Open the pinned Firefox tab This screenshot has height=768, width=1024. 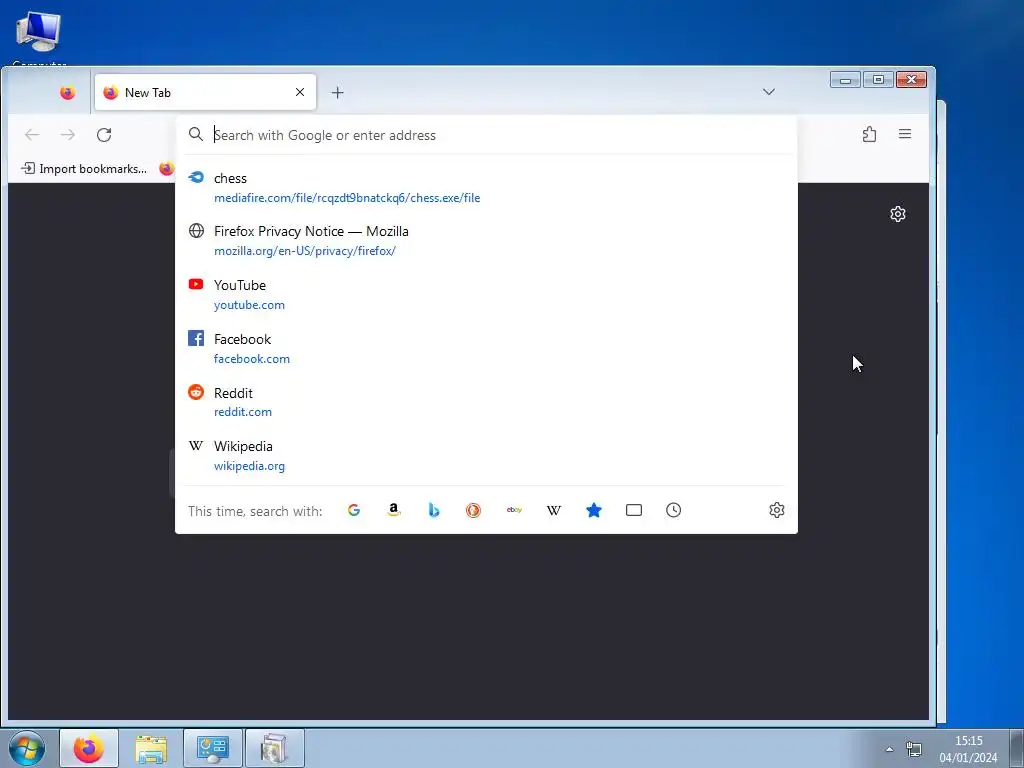(67, 93)
